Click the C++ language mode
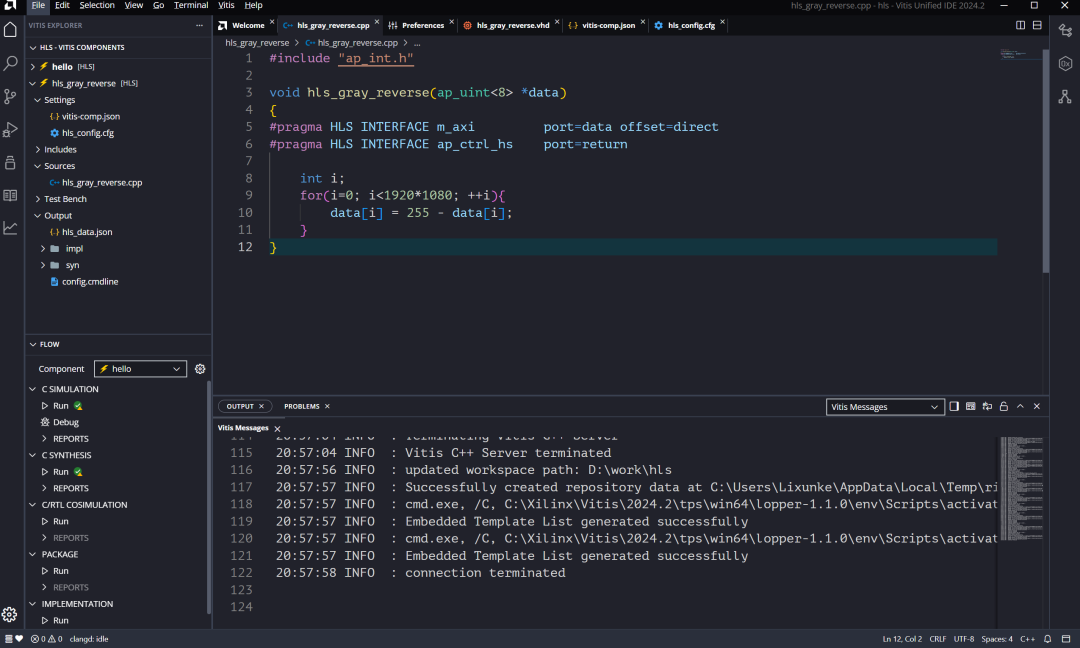The width and height of the screenshot is (1080, 648). [1027, 639]
